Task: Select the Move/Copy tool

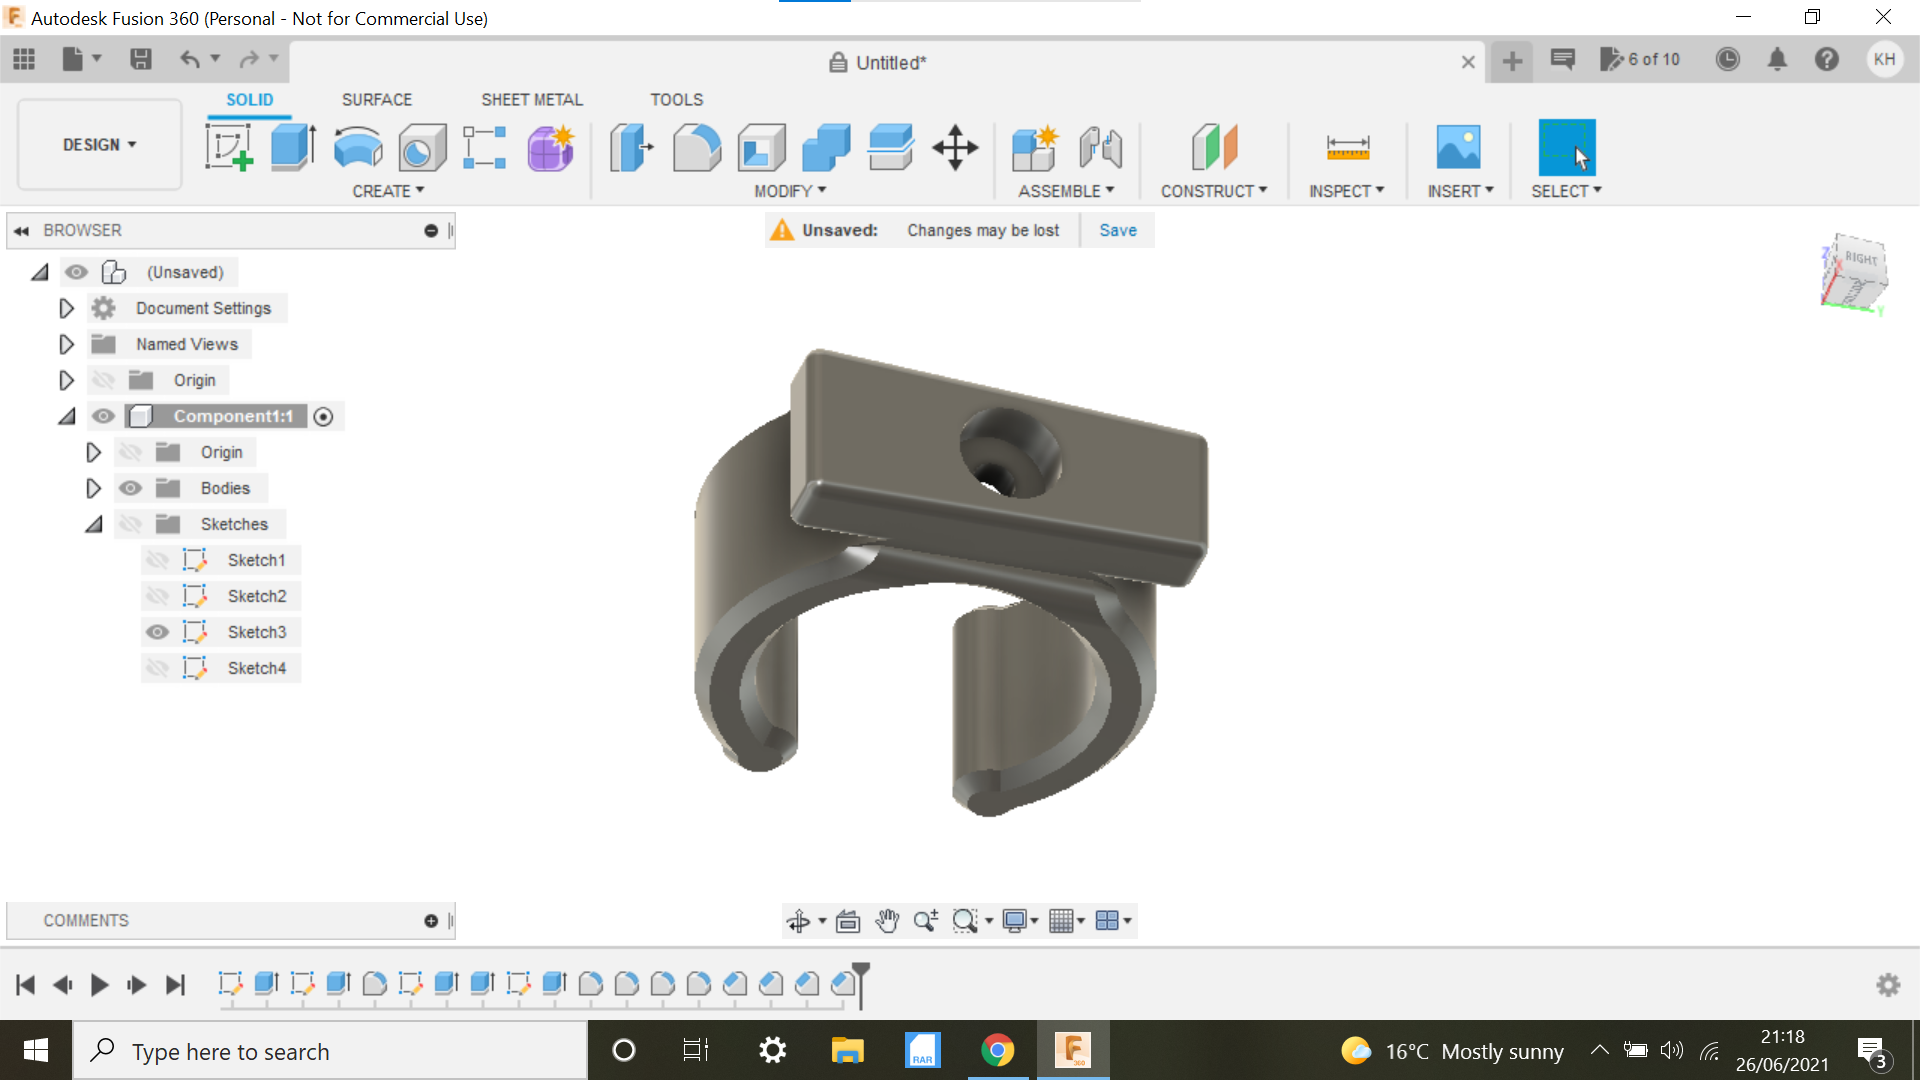Action: (955, 147)
